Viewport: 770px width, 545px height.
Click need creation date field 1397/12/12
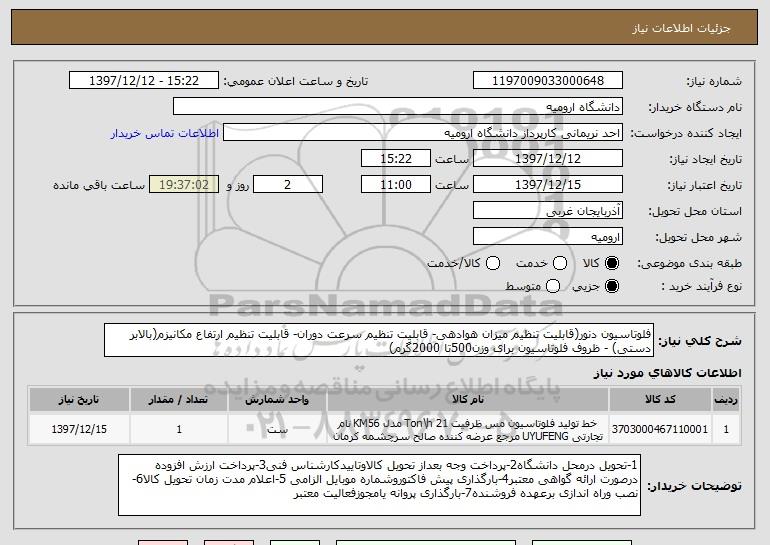coord(548,159)
